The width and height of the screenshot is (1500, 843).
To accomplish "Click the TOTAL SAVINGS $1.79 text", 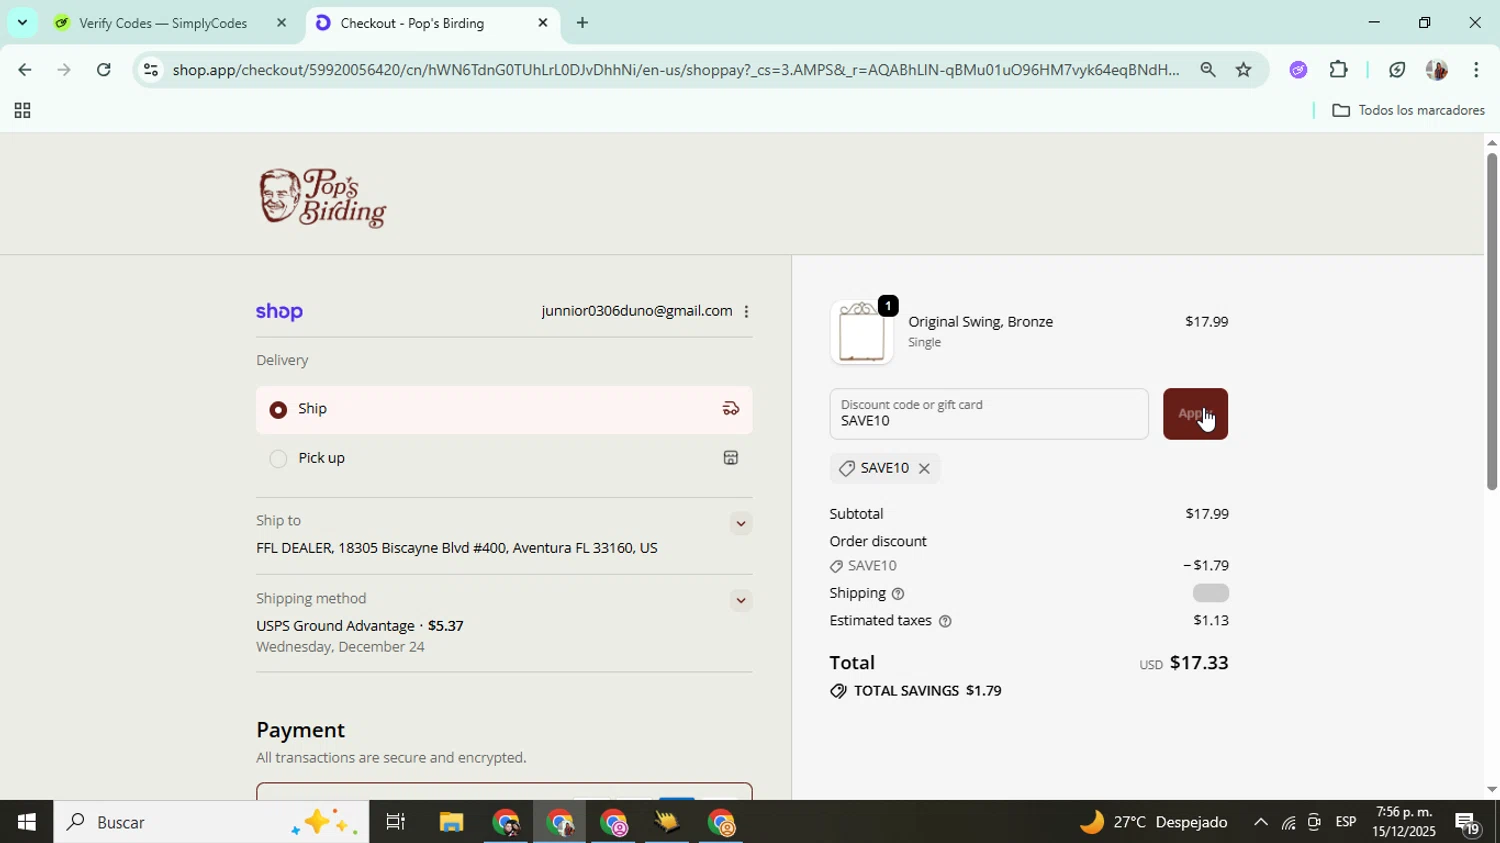I will tap(916, 691).
